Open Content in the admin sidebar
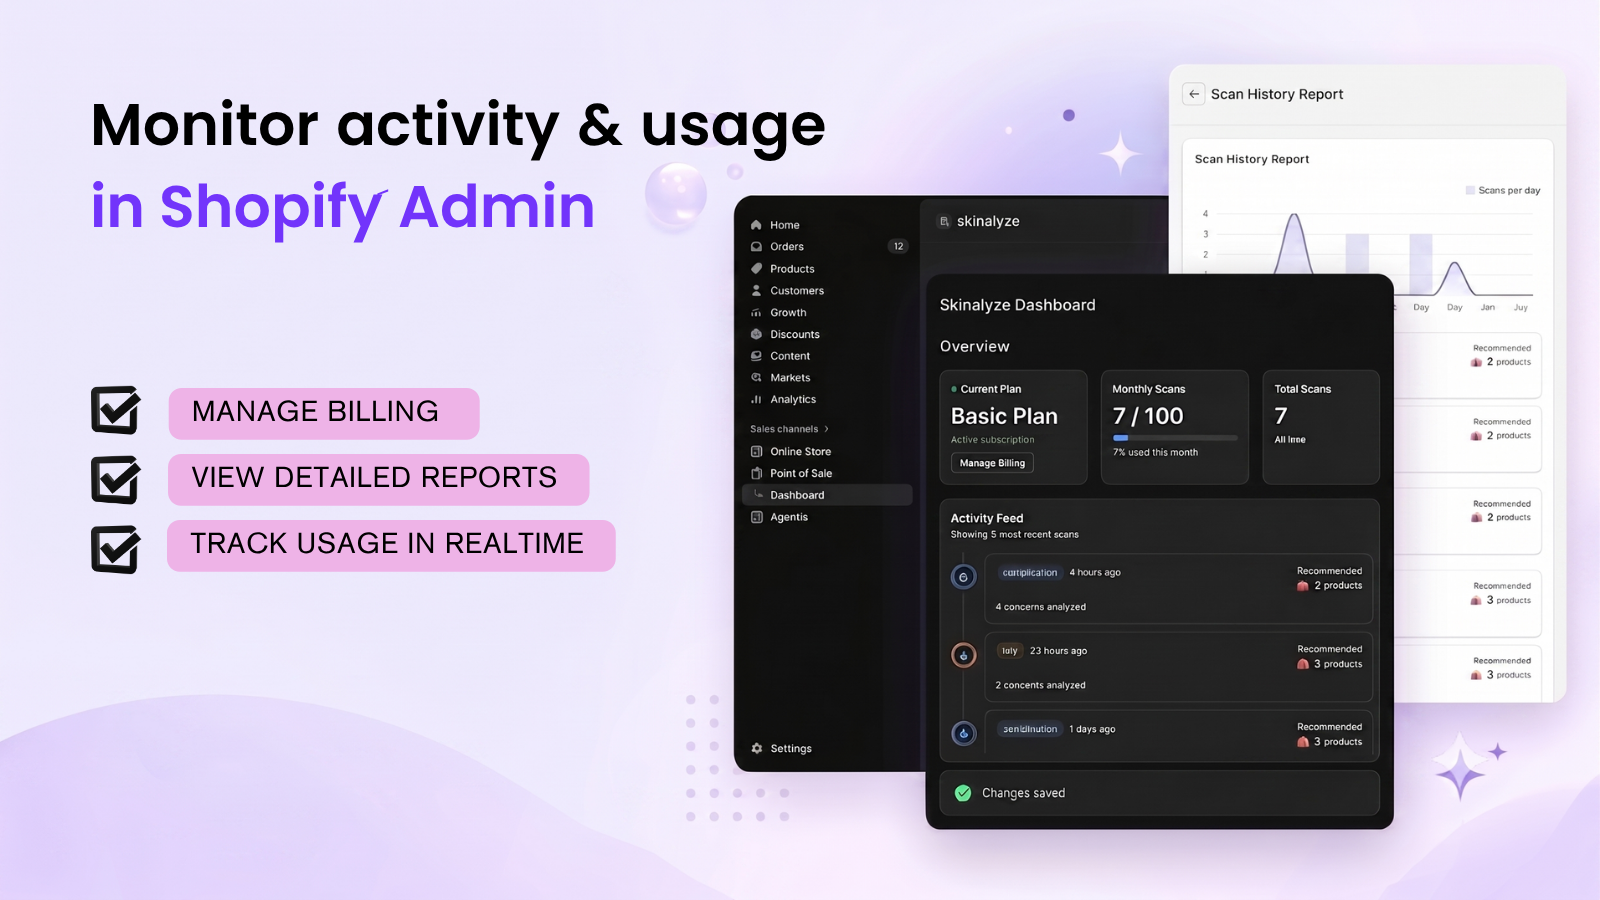Screen dimensions: 1600x900 (790, 356)
